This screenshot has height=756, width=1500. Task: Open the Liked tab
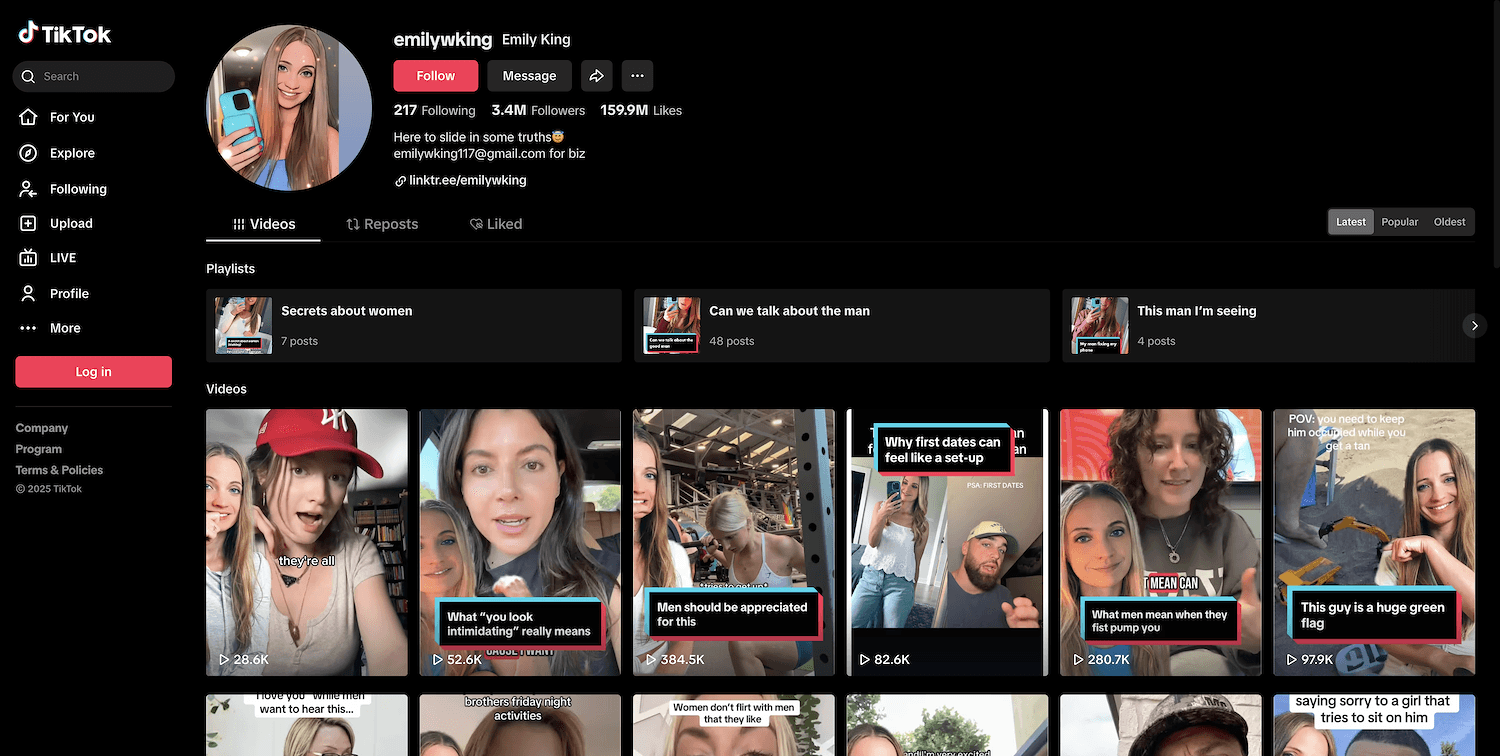coord(496,224)
